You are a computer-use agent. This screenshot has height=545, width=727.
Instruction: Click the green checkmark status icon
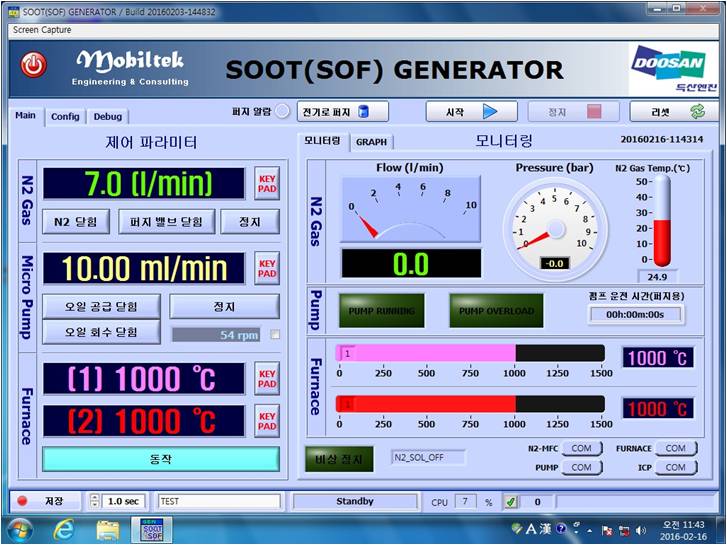(511, 501)
